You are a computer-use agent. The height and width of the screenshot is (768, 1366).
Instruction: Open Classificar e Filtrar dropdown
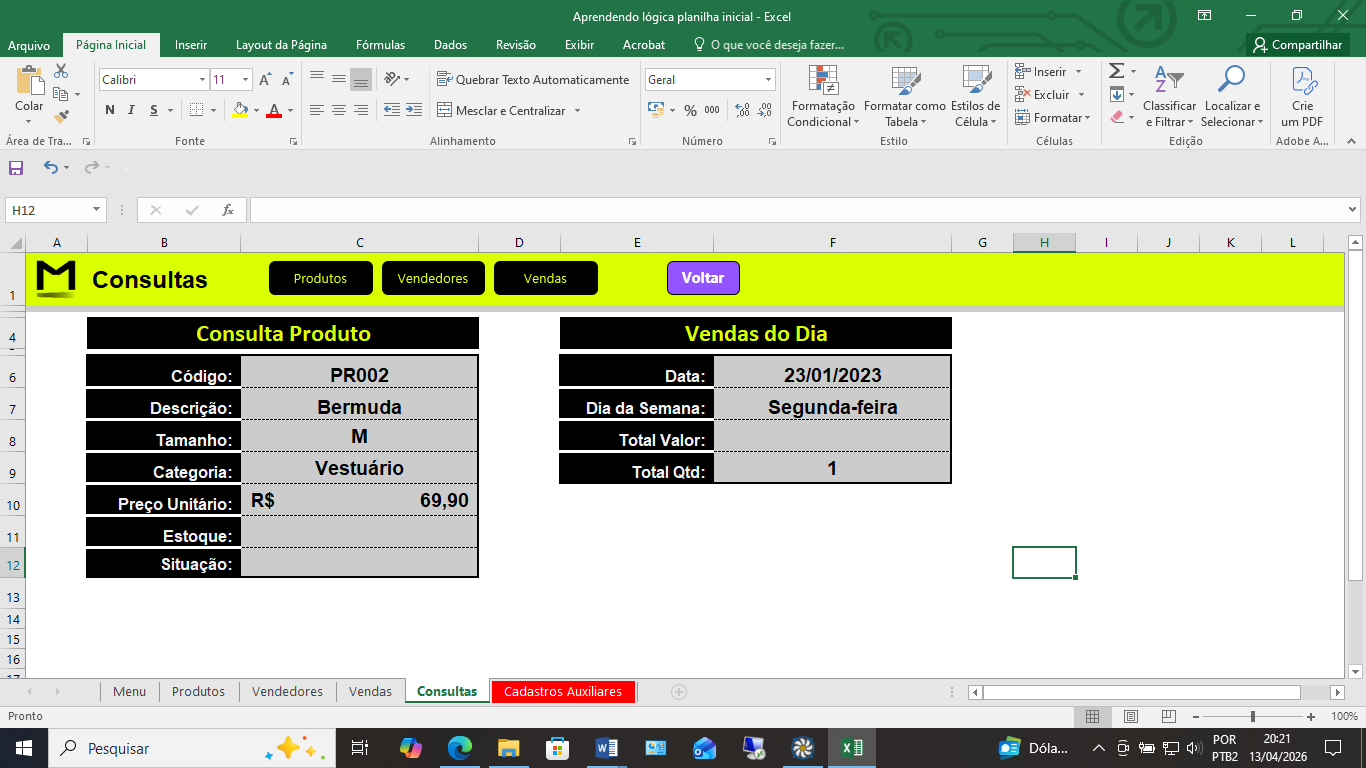[x=1169, y=97]
